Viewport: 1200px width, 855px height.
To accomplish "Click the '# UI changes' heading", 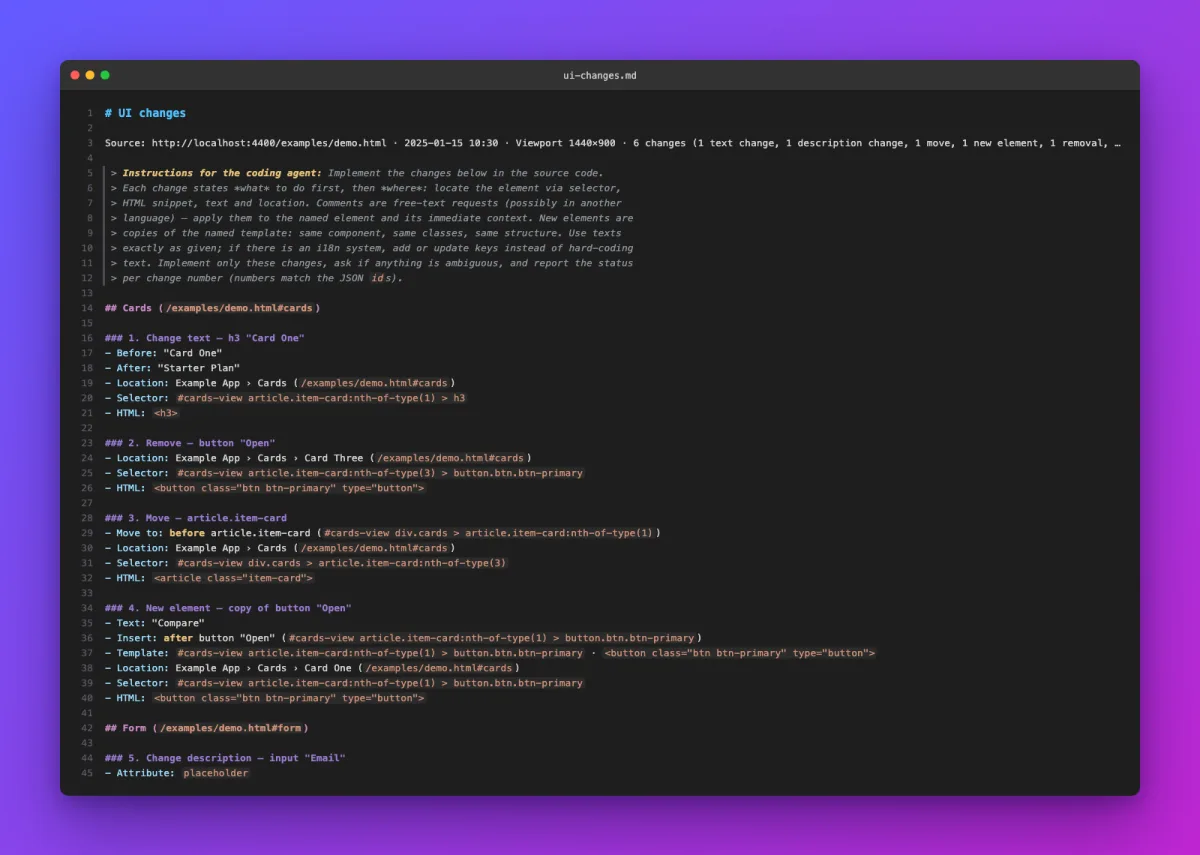I will click(145, 113).
